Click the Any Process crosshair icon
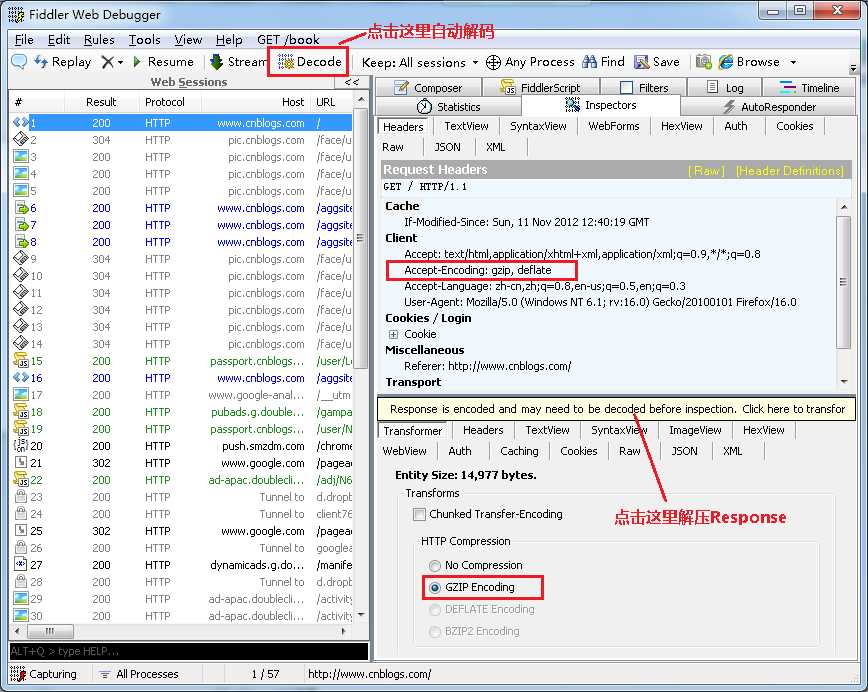Image resolution: width=868 pixels, height=692 pixels. [493, 63]
